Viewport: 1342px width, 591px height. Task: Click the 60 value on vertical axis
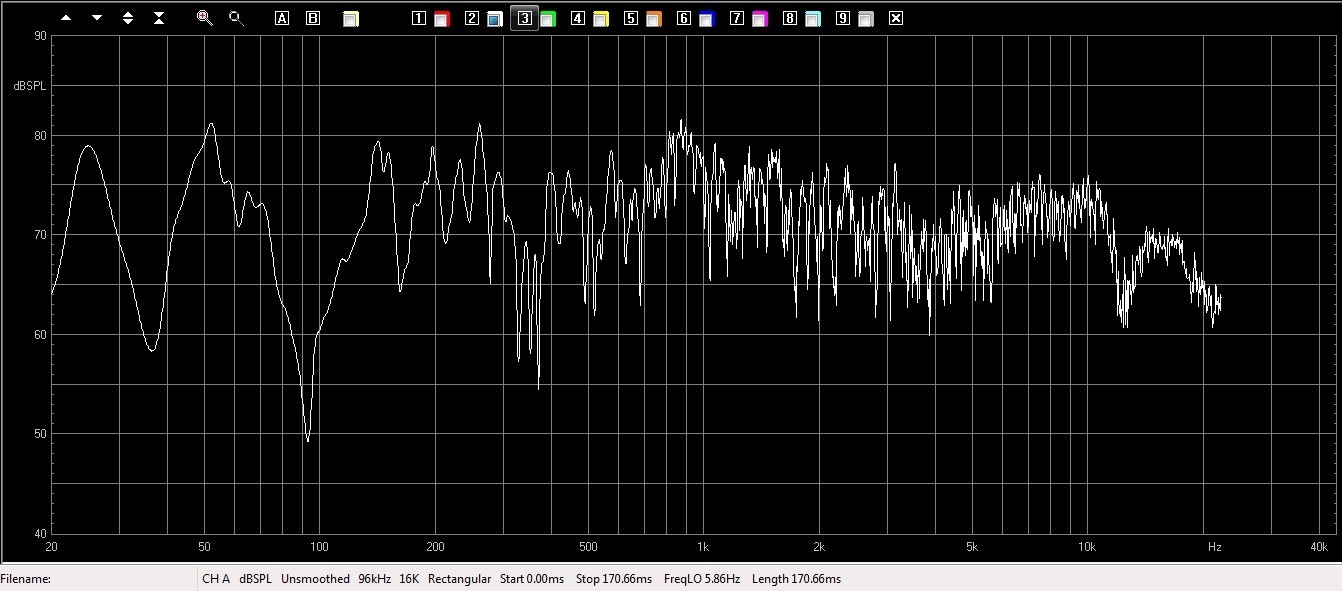(40, 335)
